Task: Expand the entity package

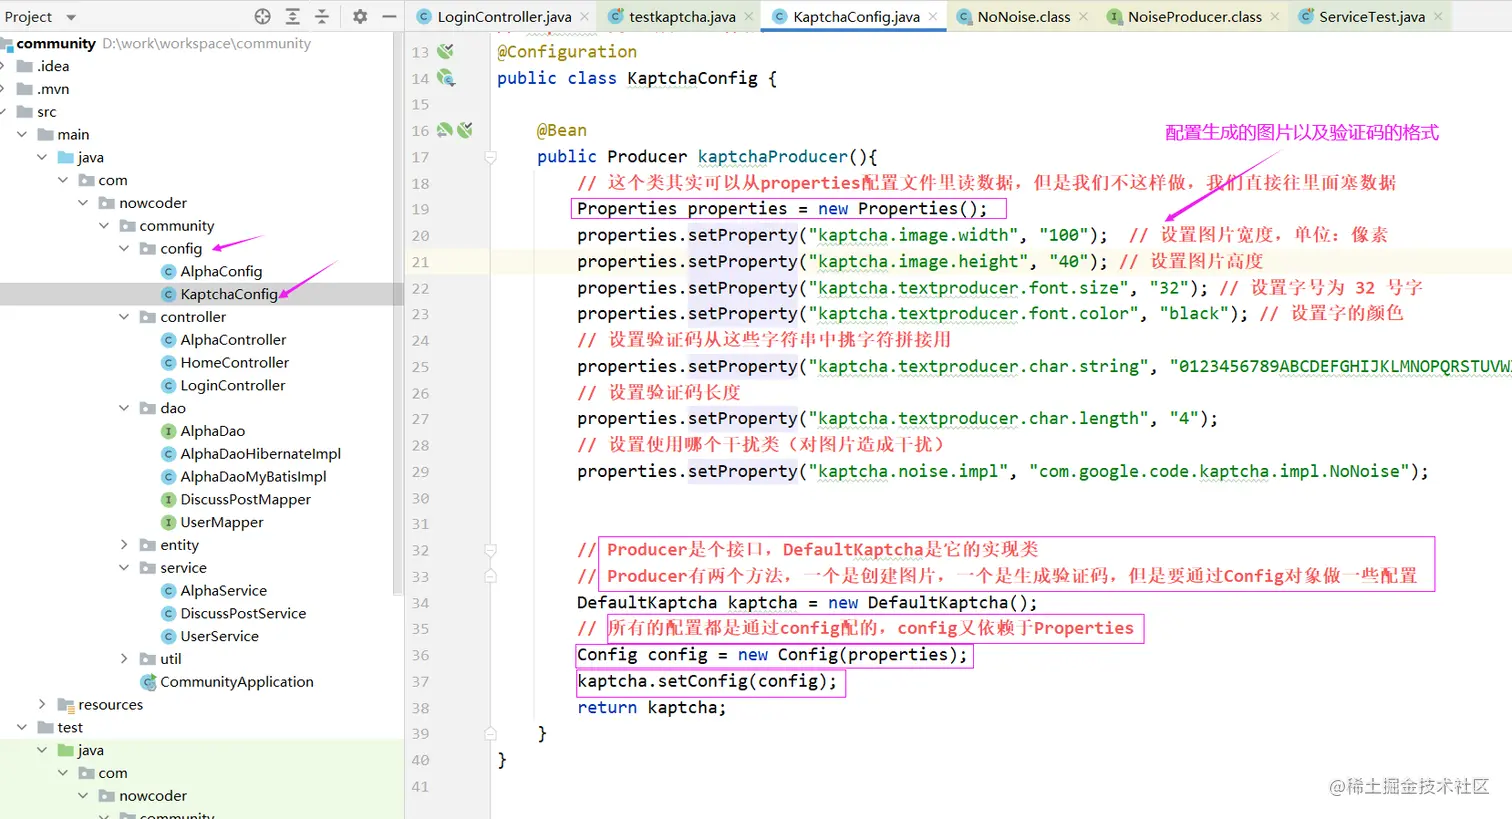Action: click(x=124, y=545)
